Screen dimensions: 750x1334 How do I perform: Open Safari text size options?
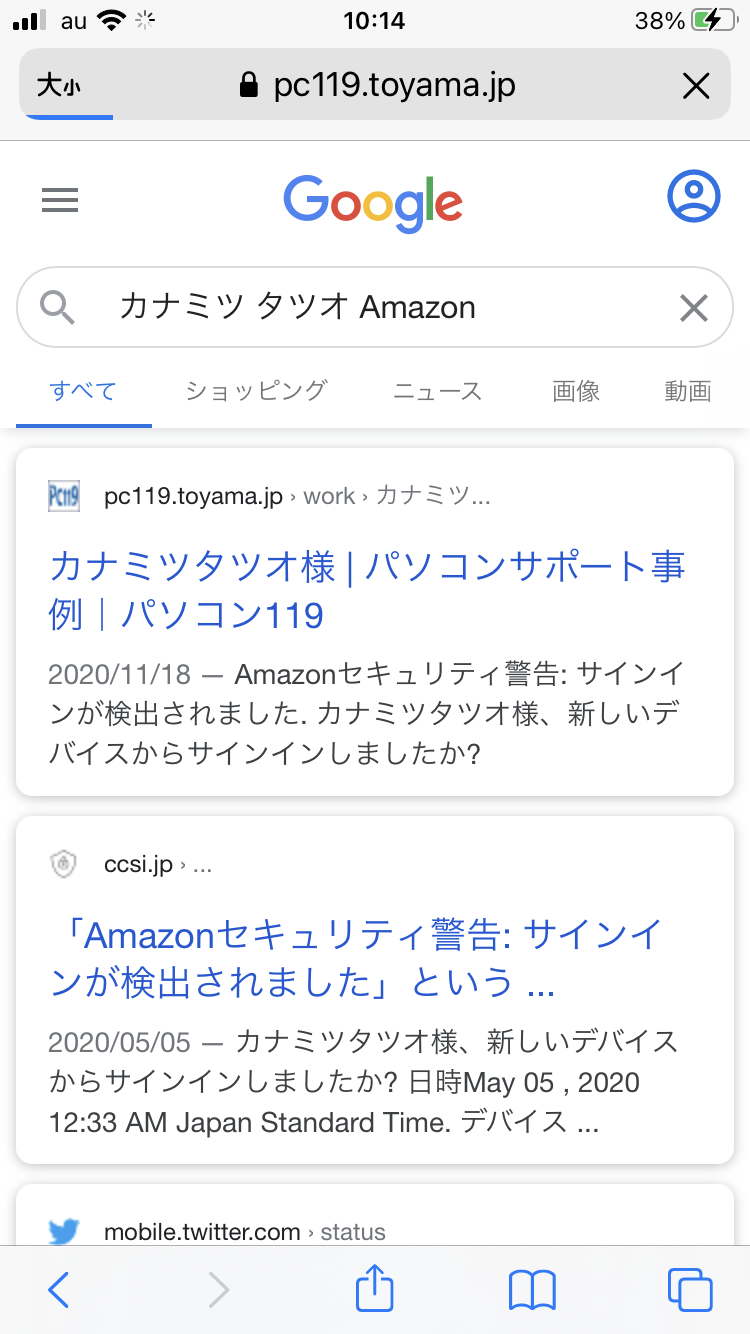(x=59, y=87)
